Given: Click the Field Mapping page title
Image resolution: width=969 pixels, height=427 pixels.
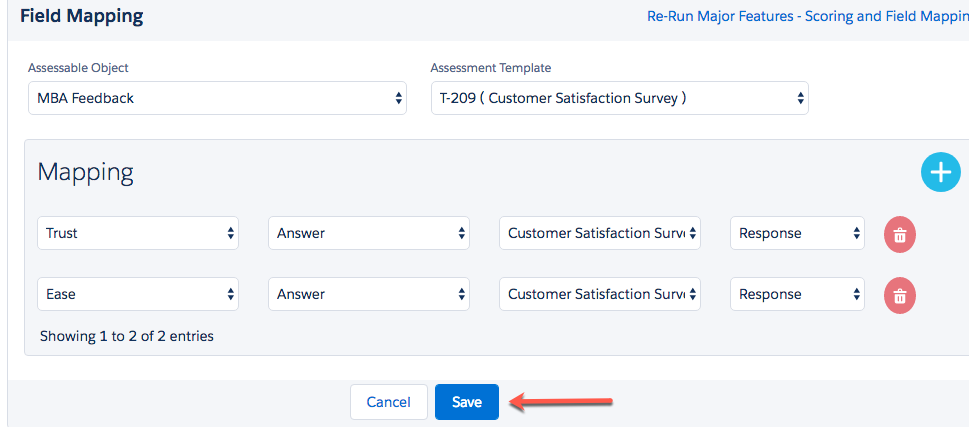Looking at the screenshot, I should coord(82,16).
